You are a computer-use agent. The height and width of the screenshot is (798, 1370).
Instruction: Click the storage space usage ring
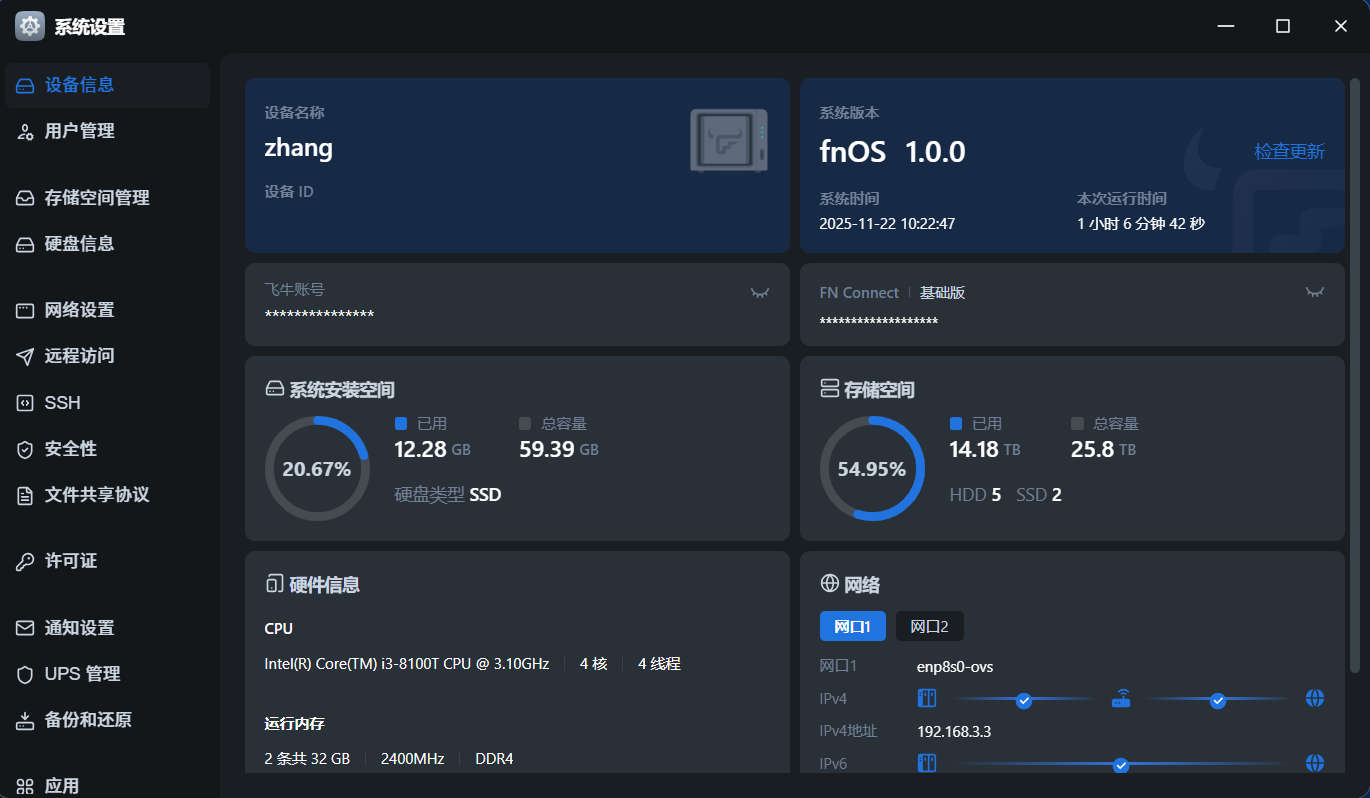[x=872, y=469]
